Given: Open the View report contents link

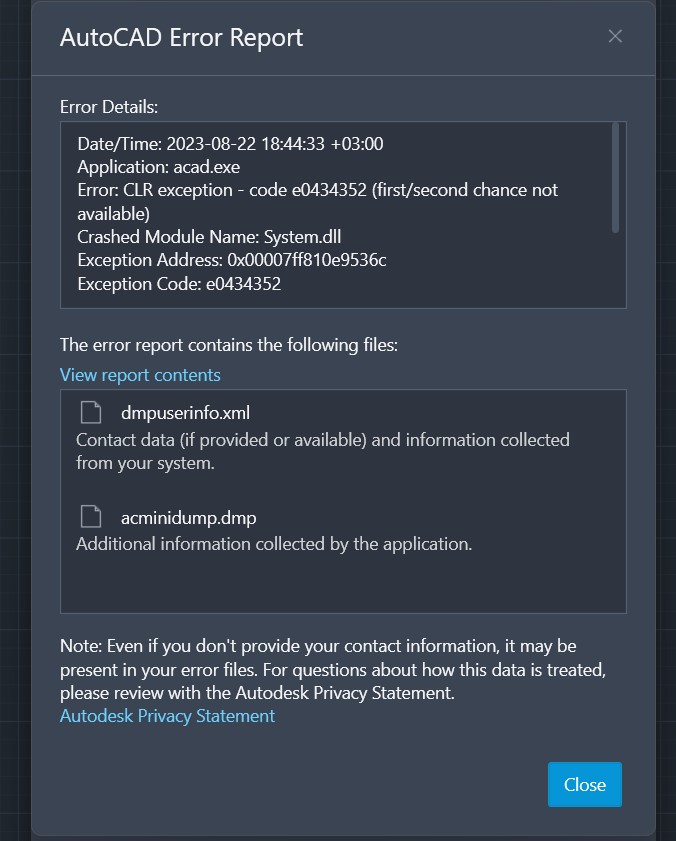Looking at the screenshot, I should [x=140, y=375].
